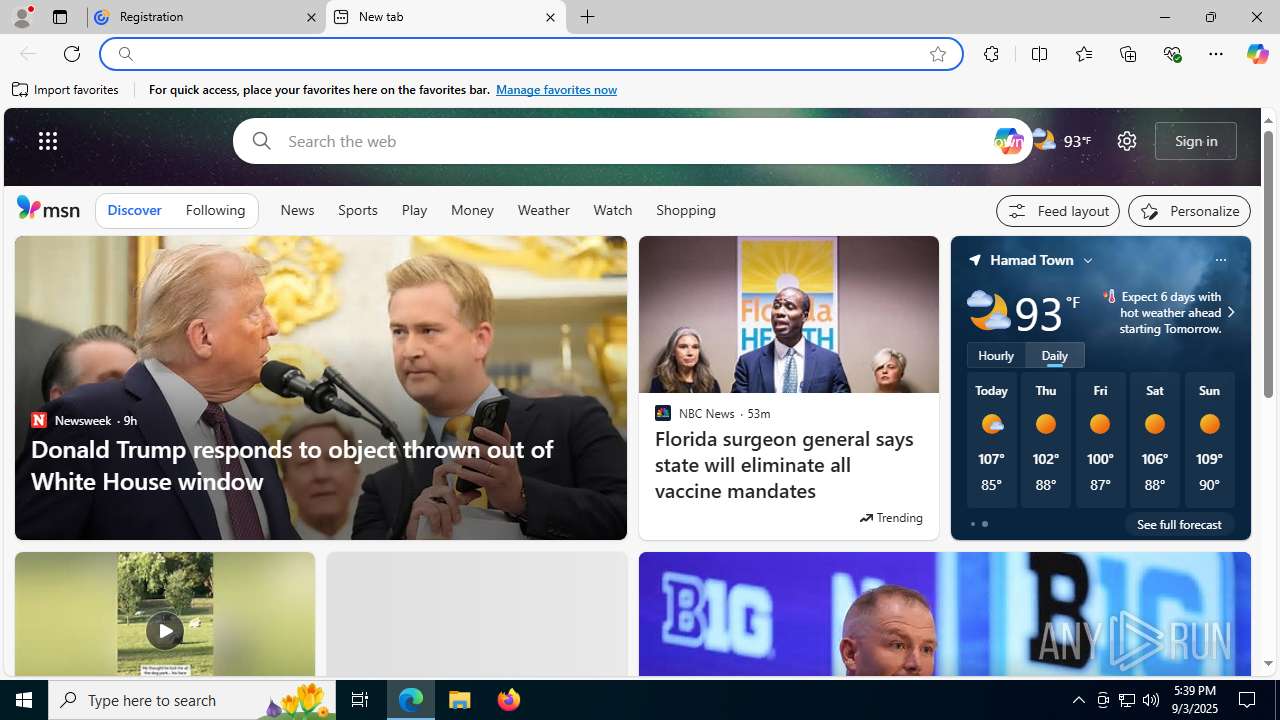Open the Shopping section

point(686,211)
